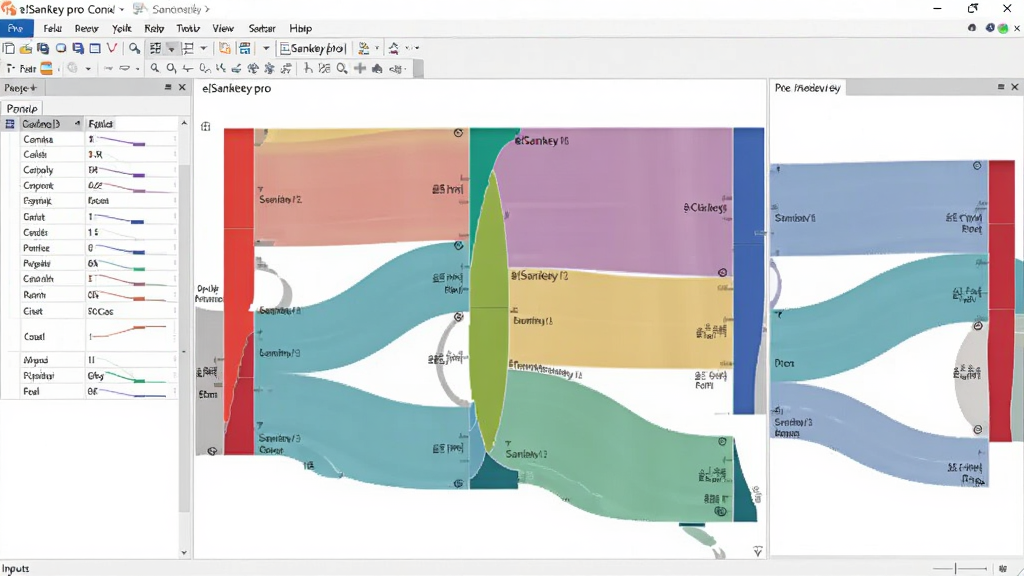Open the dropdown beside the people palette icon

(377, 48)
